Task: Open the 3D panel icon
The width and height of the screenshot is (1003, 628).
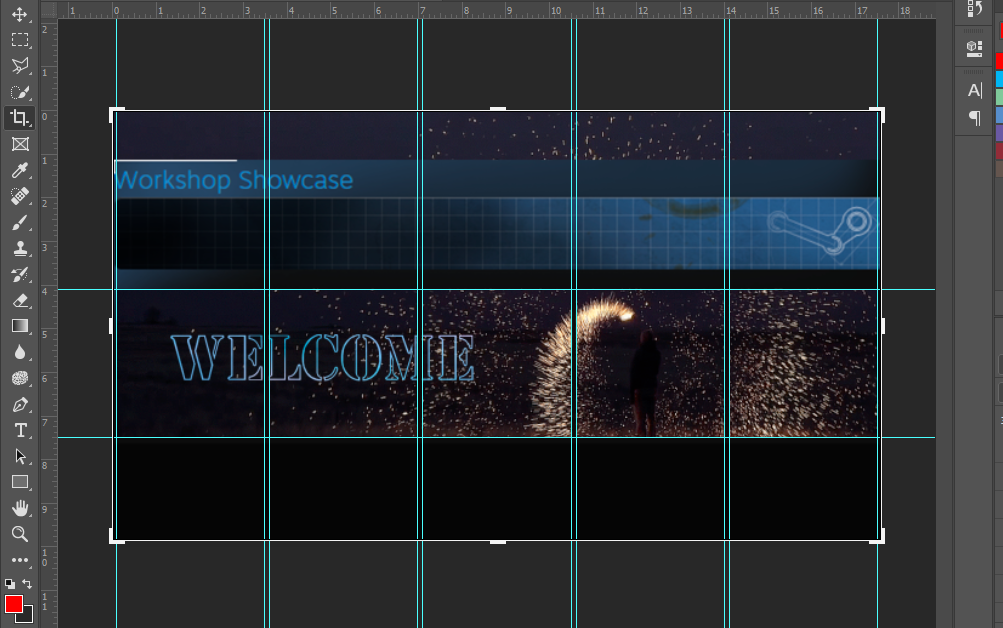Action: (974, 49)
